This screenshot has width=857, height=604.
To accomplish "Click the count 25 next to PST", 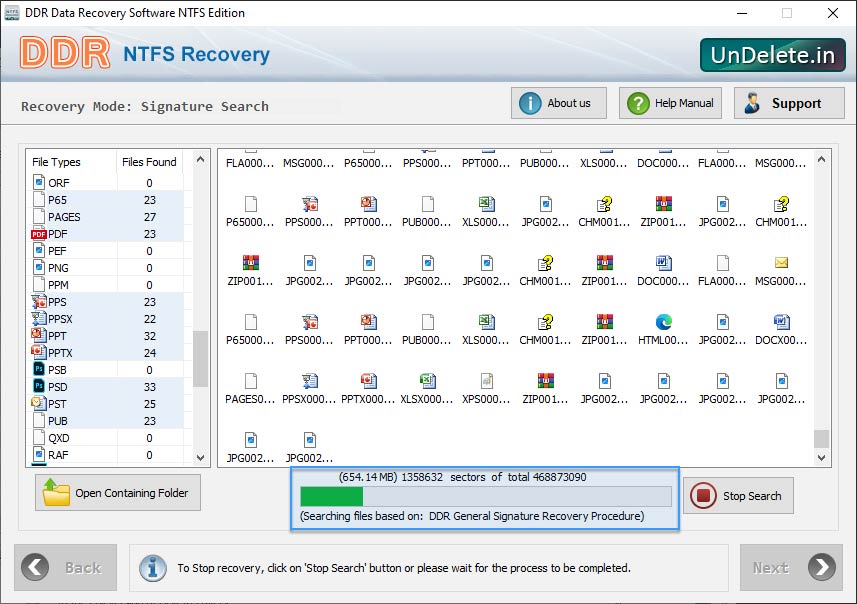I will pos(150,404).
